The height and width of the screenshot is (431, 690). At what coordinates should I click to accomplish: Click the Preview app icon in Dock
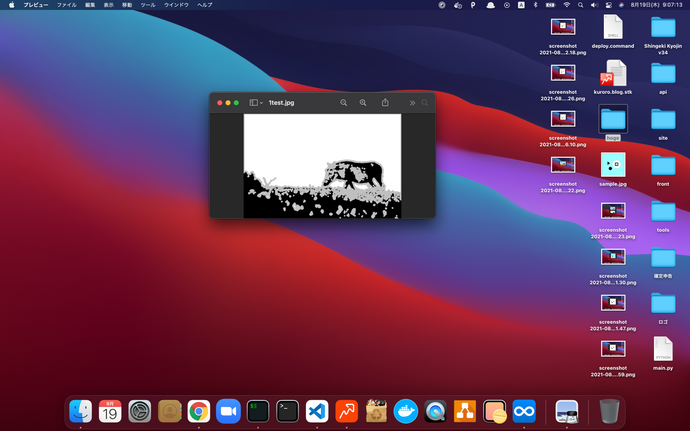[x=566, y=411]
